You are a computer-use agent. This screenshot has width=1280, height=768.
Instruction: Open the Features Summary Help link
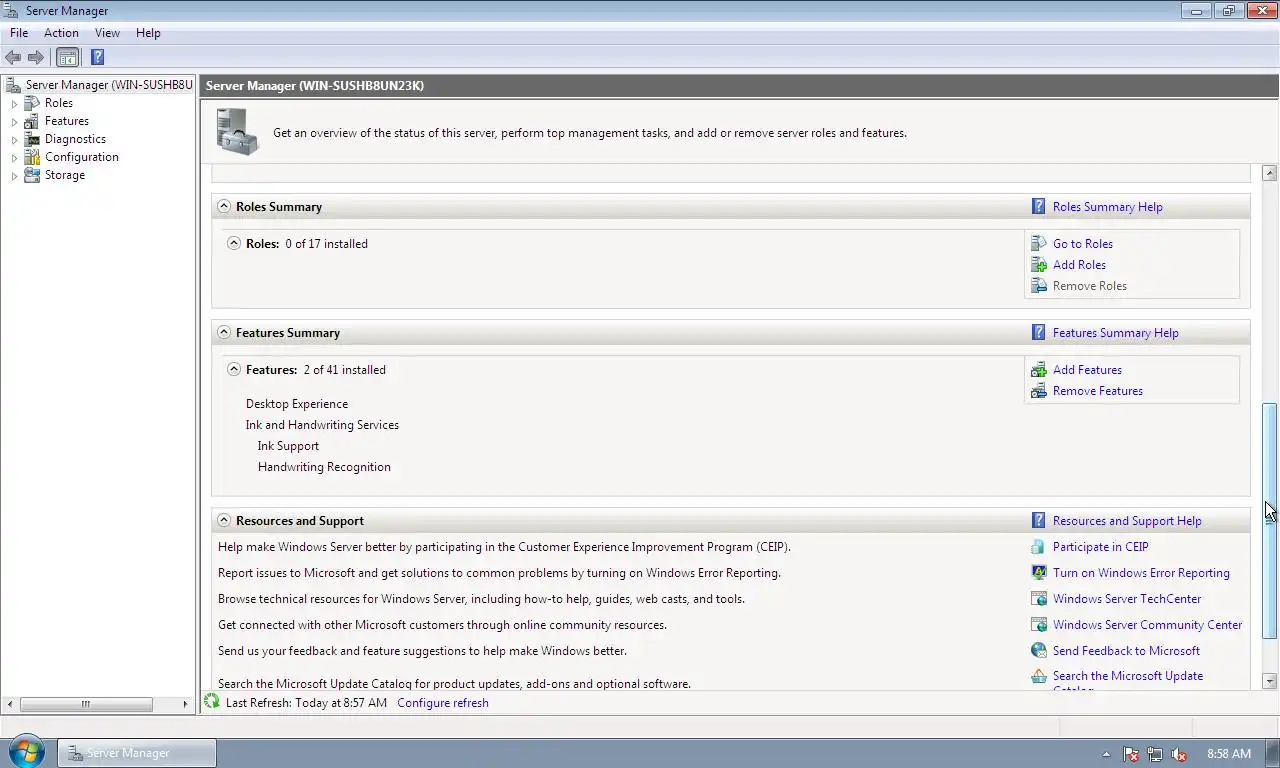tap(1116, 333)
